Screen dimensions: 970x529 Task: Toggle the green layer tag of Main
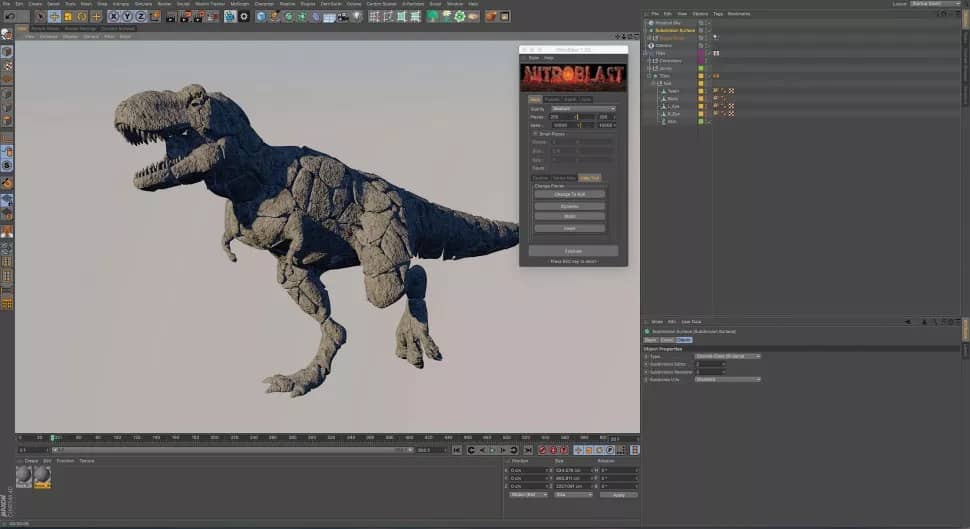point(701,121)
